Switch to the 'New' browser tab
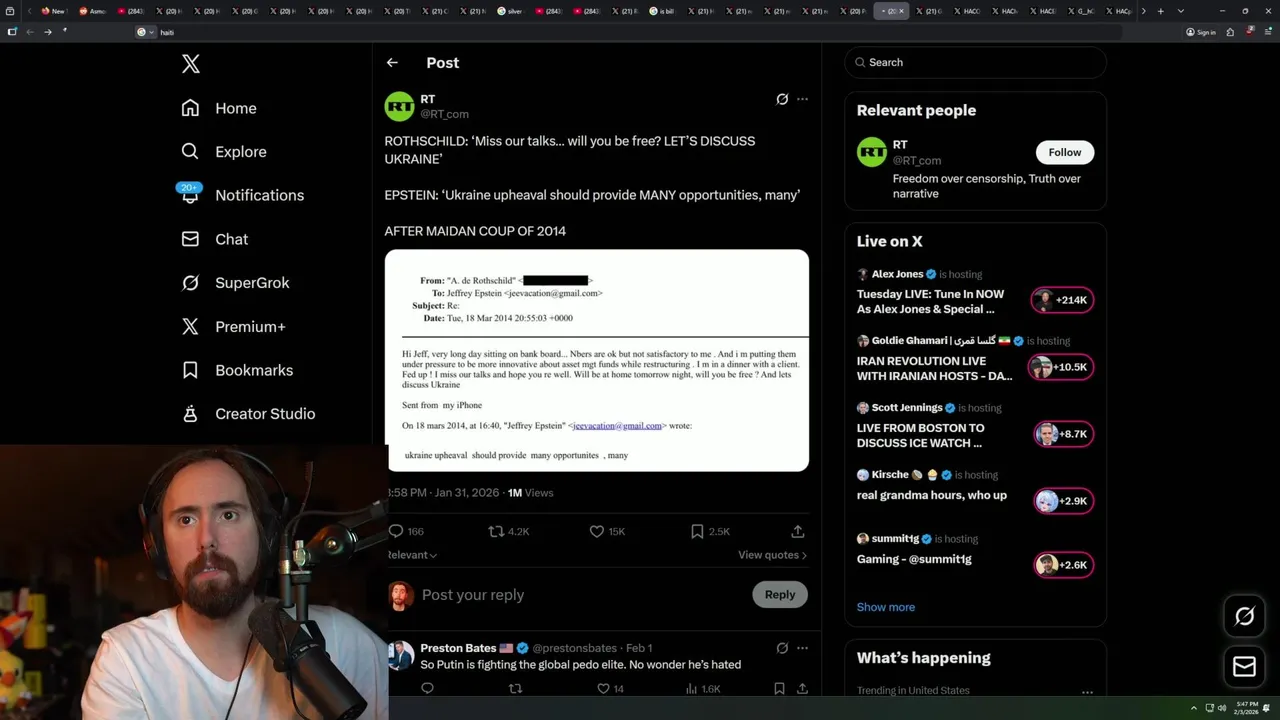This screenshot has width=1280, height=720. (x=54, y=11)
